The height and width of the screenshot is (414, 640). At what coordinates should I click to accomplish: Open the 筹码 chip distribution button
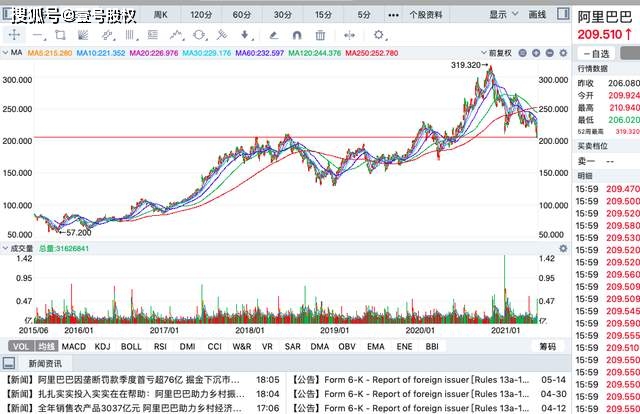pos(548,347)
